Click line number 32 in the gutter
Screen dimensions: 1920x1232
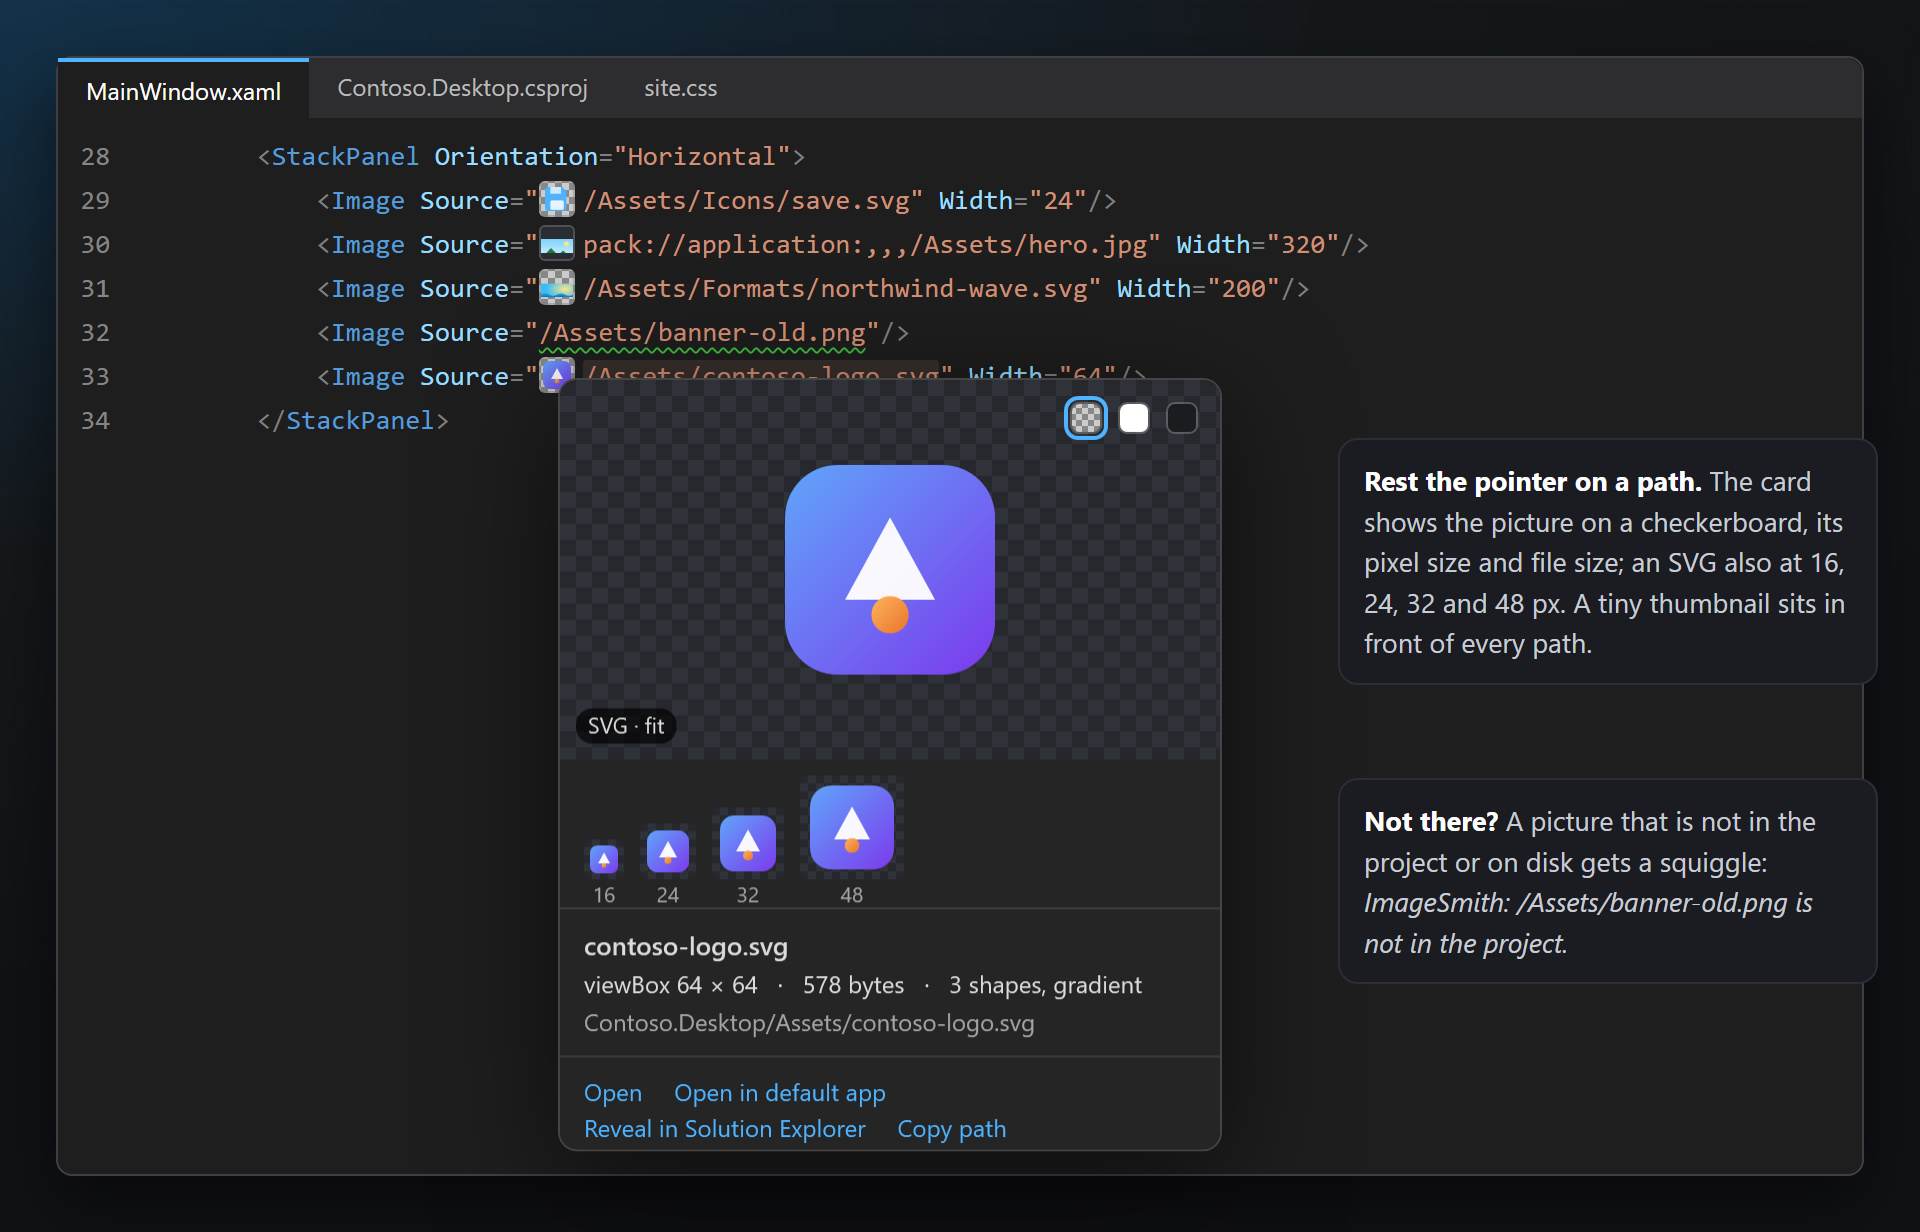click(95, 332)
